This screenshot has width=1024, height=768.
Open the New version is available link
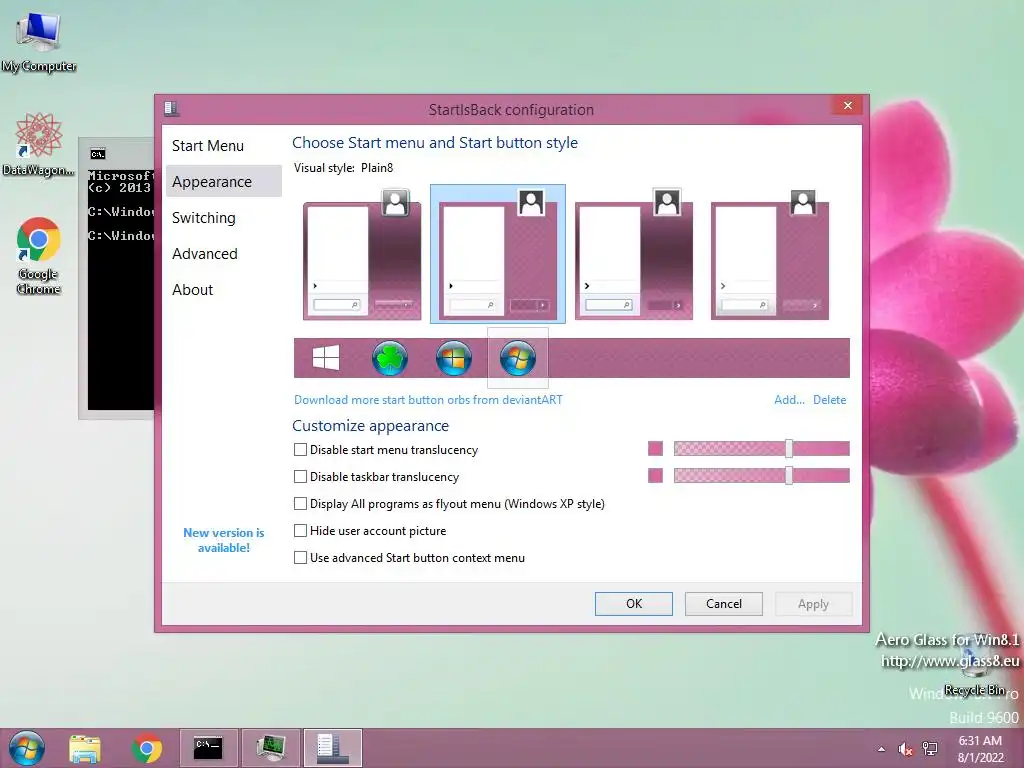(223, 540)
